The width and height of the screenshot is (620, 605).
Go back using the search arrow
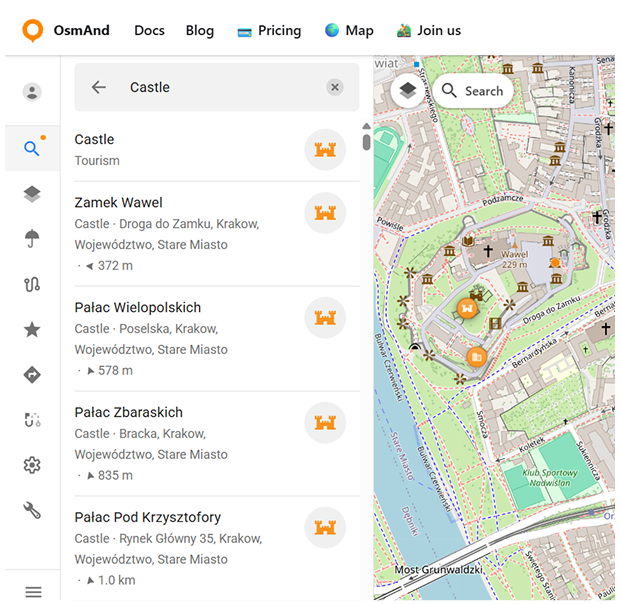98,88
